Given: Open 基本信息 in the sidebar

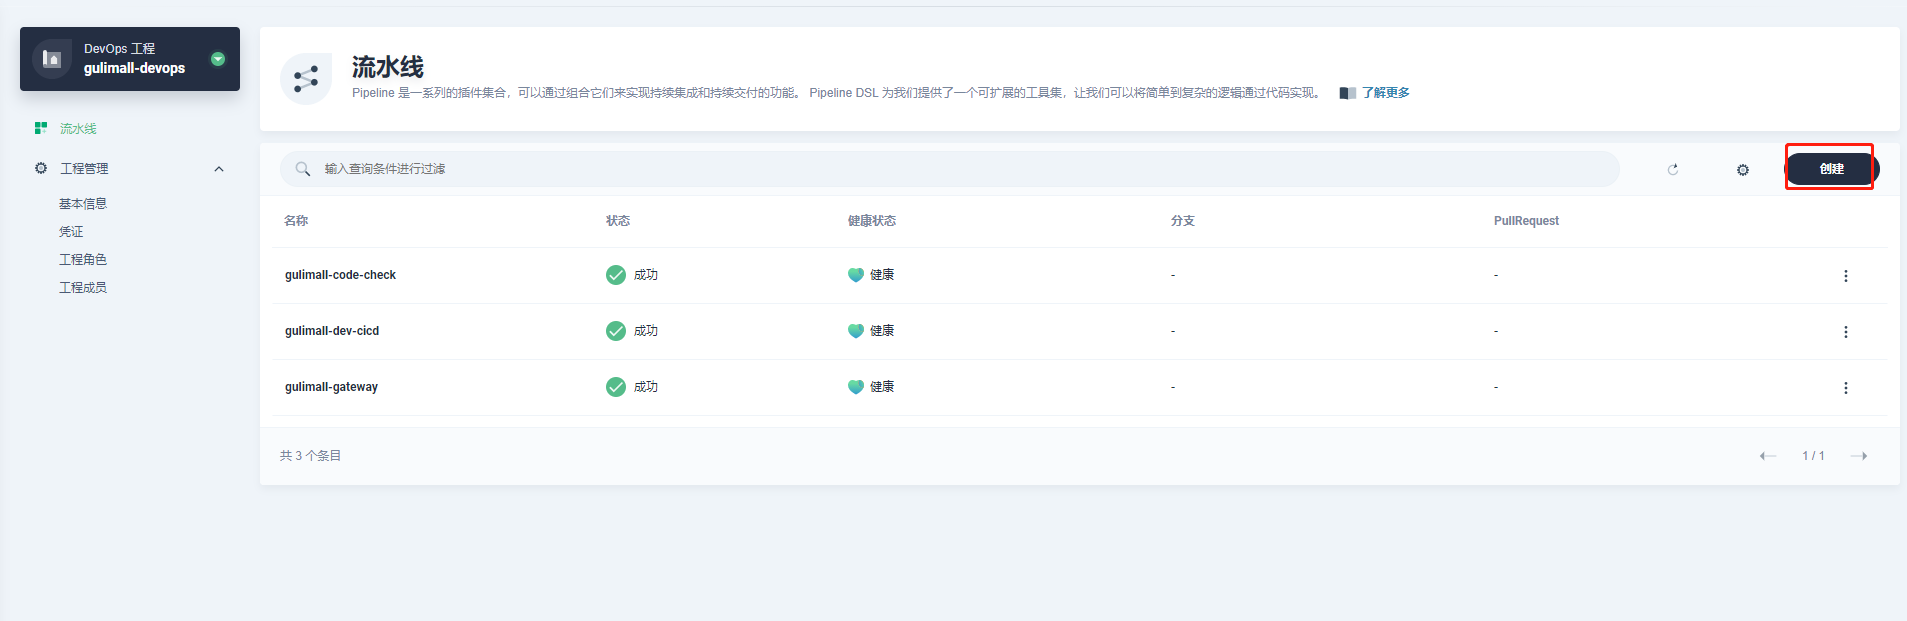Looking at the screenshot, I should click(x=83, y=204).
